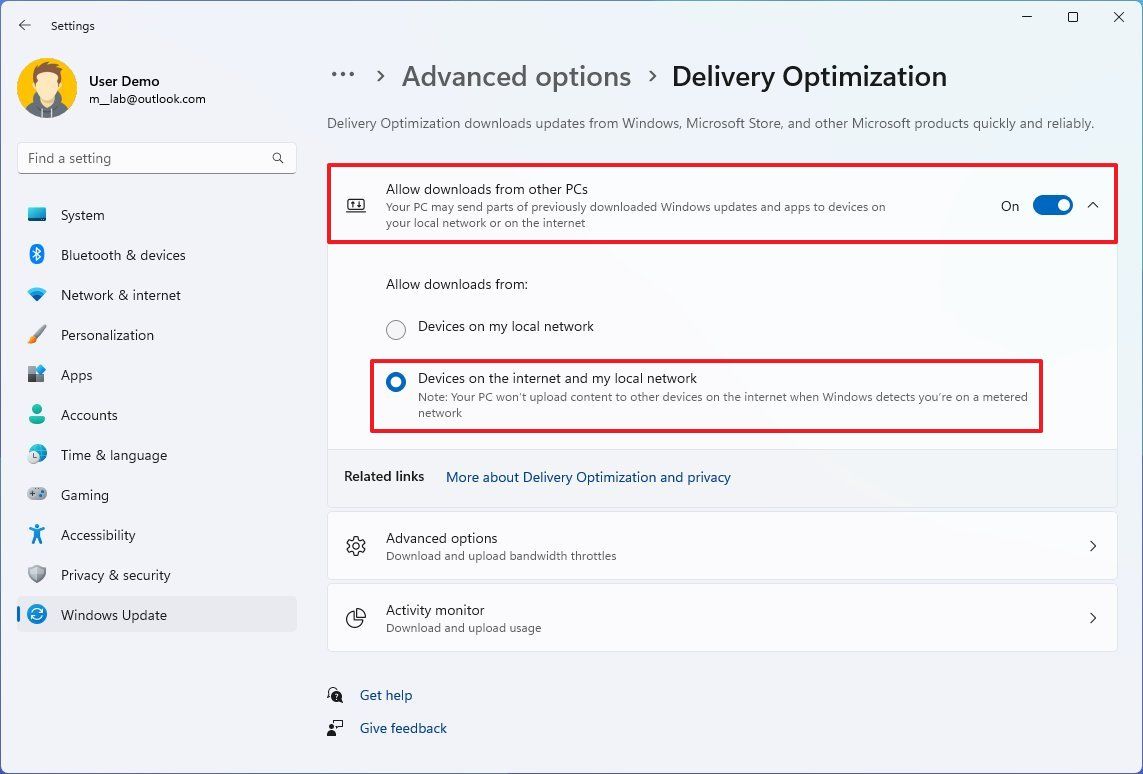Click the Allow downloads from: heading
Screen dimensions: 1143x774
tap(457, 284)
